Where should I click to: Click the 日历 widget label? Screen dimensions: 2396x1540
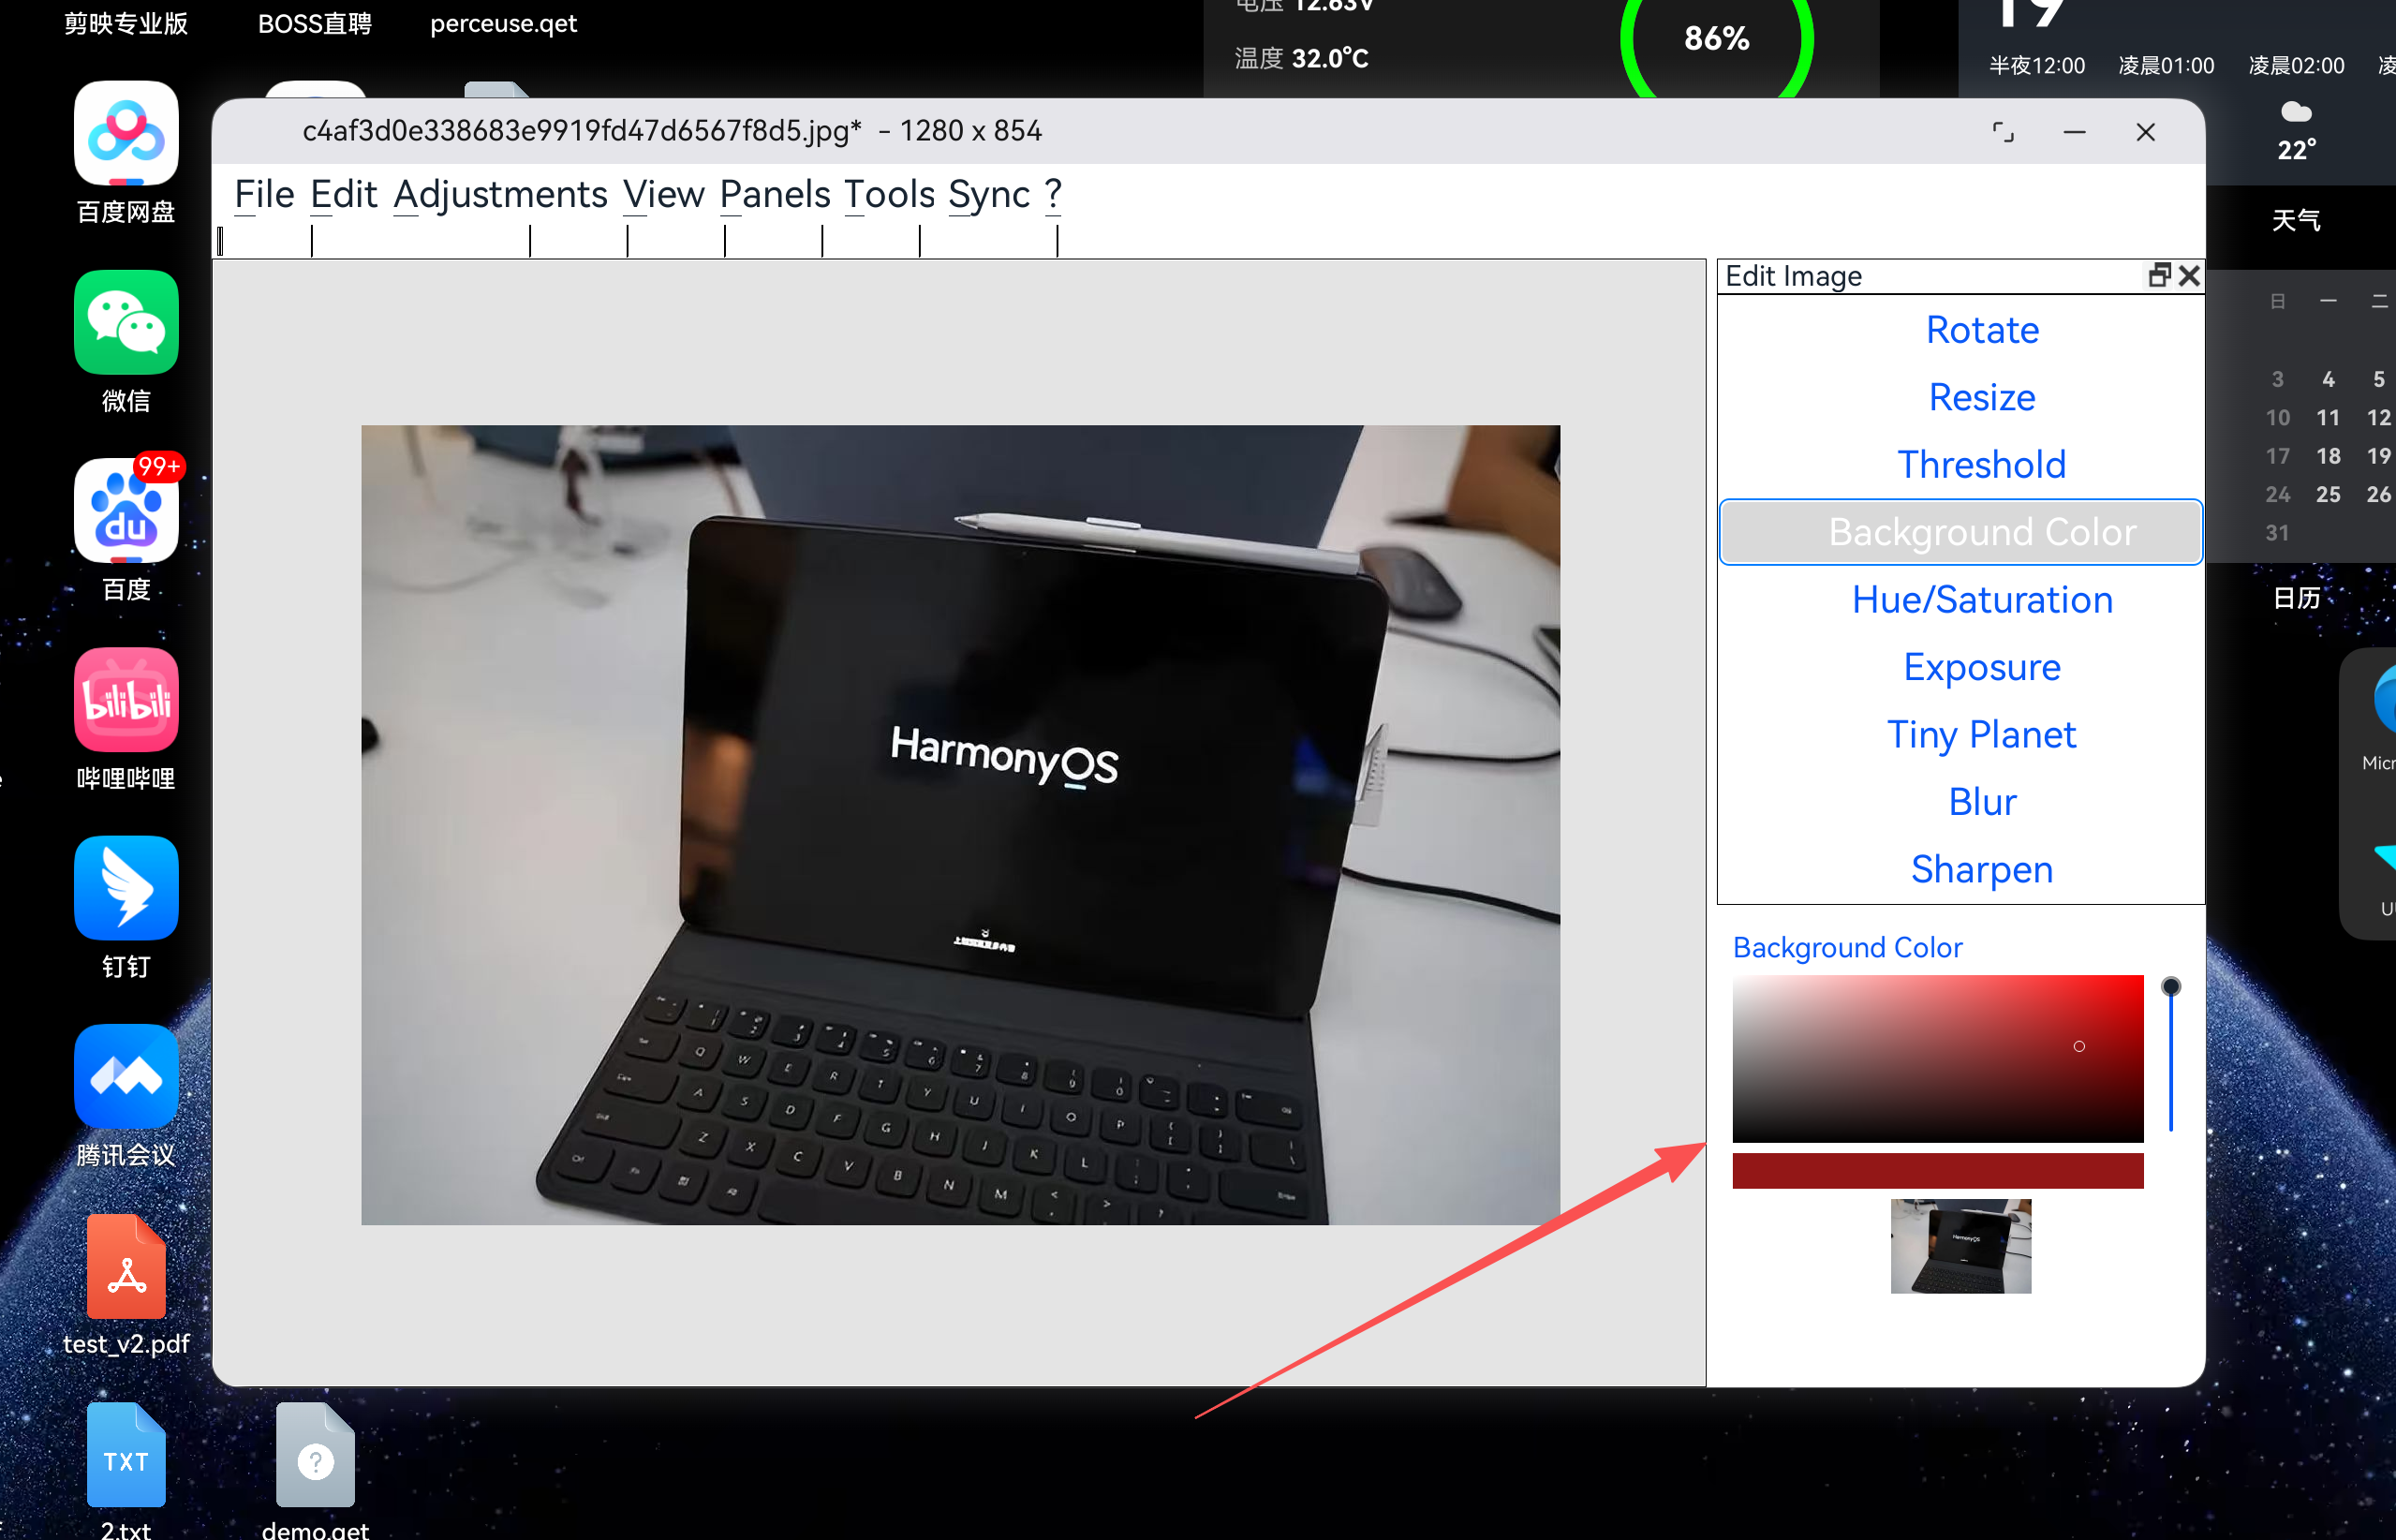pos(2296,598)
